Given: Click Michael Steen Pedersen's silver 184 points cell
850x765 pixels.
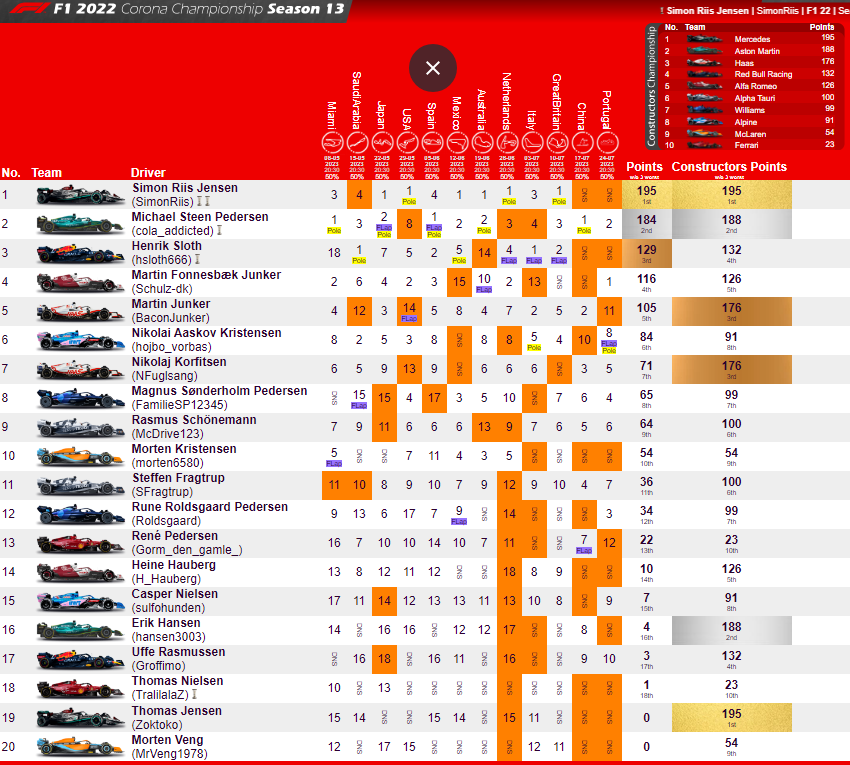Looking at the screenshot, I should coord(646,224).
